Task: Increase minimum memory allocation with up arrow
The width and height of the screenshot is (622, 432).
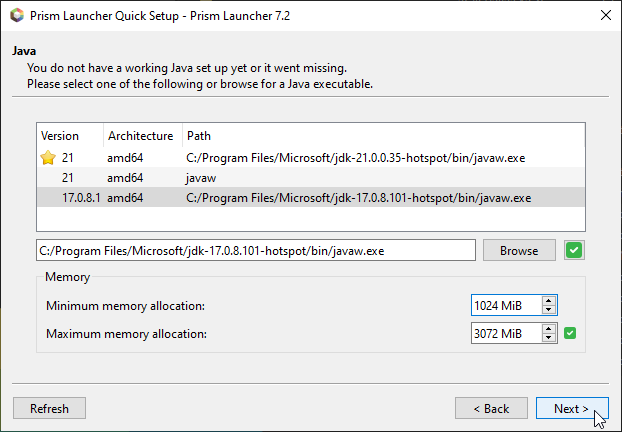Action: [549, 300]
